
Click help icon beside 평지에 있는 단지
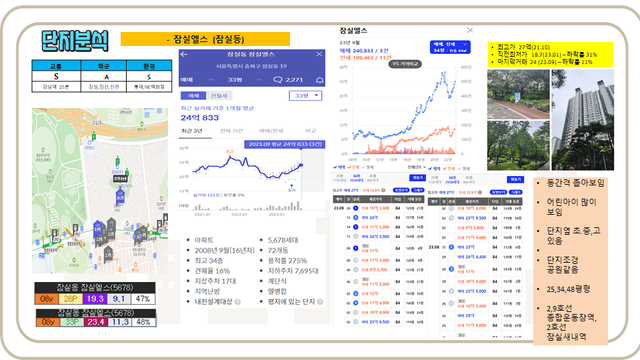click(x=320, y=302)
